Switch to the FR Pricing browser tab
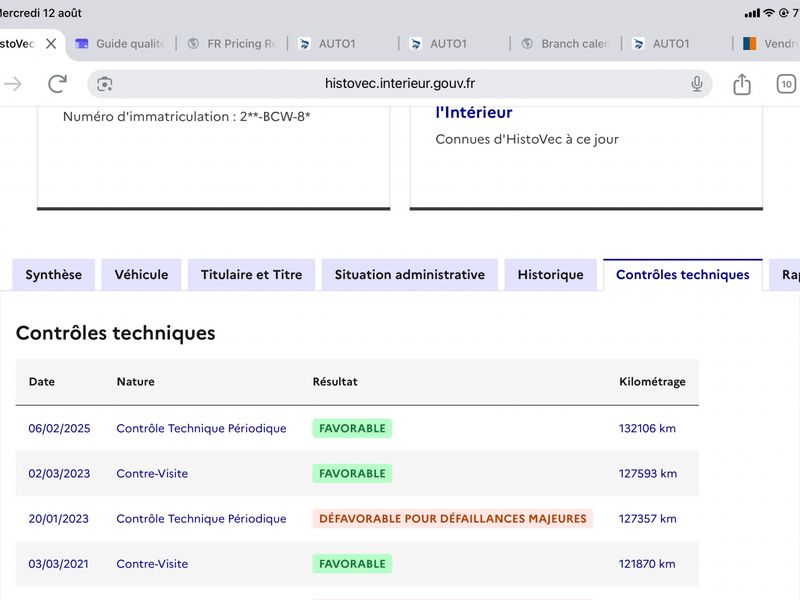Viewport: 800px width, 600px height. pyautogui.click(x=232, y=44)
